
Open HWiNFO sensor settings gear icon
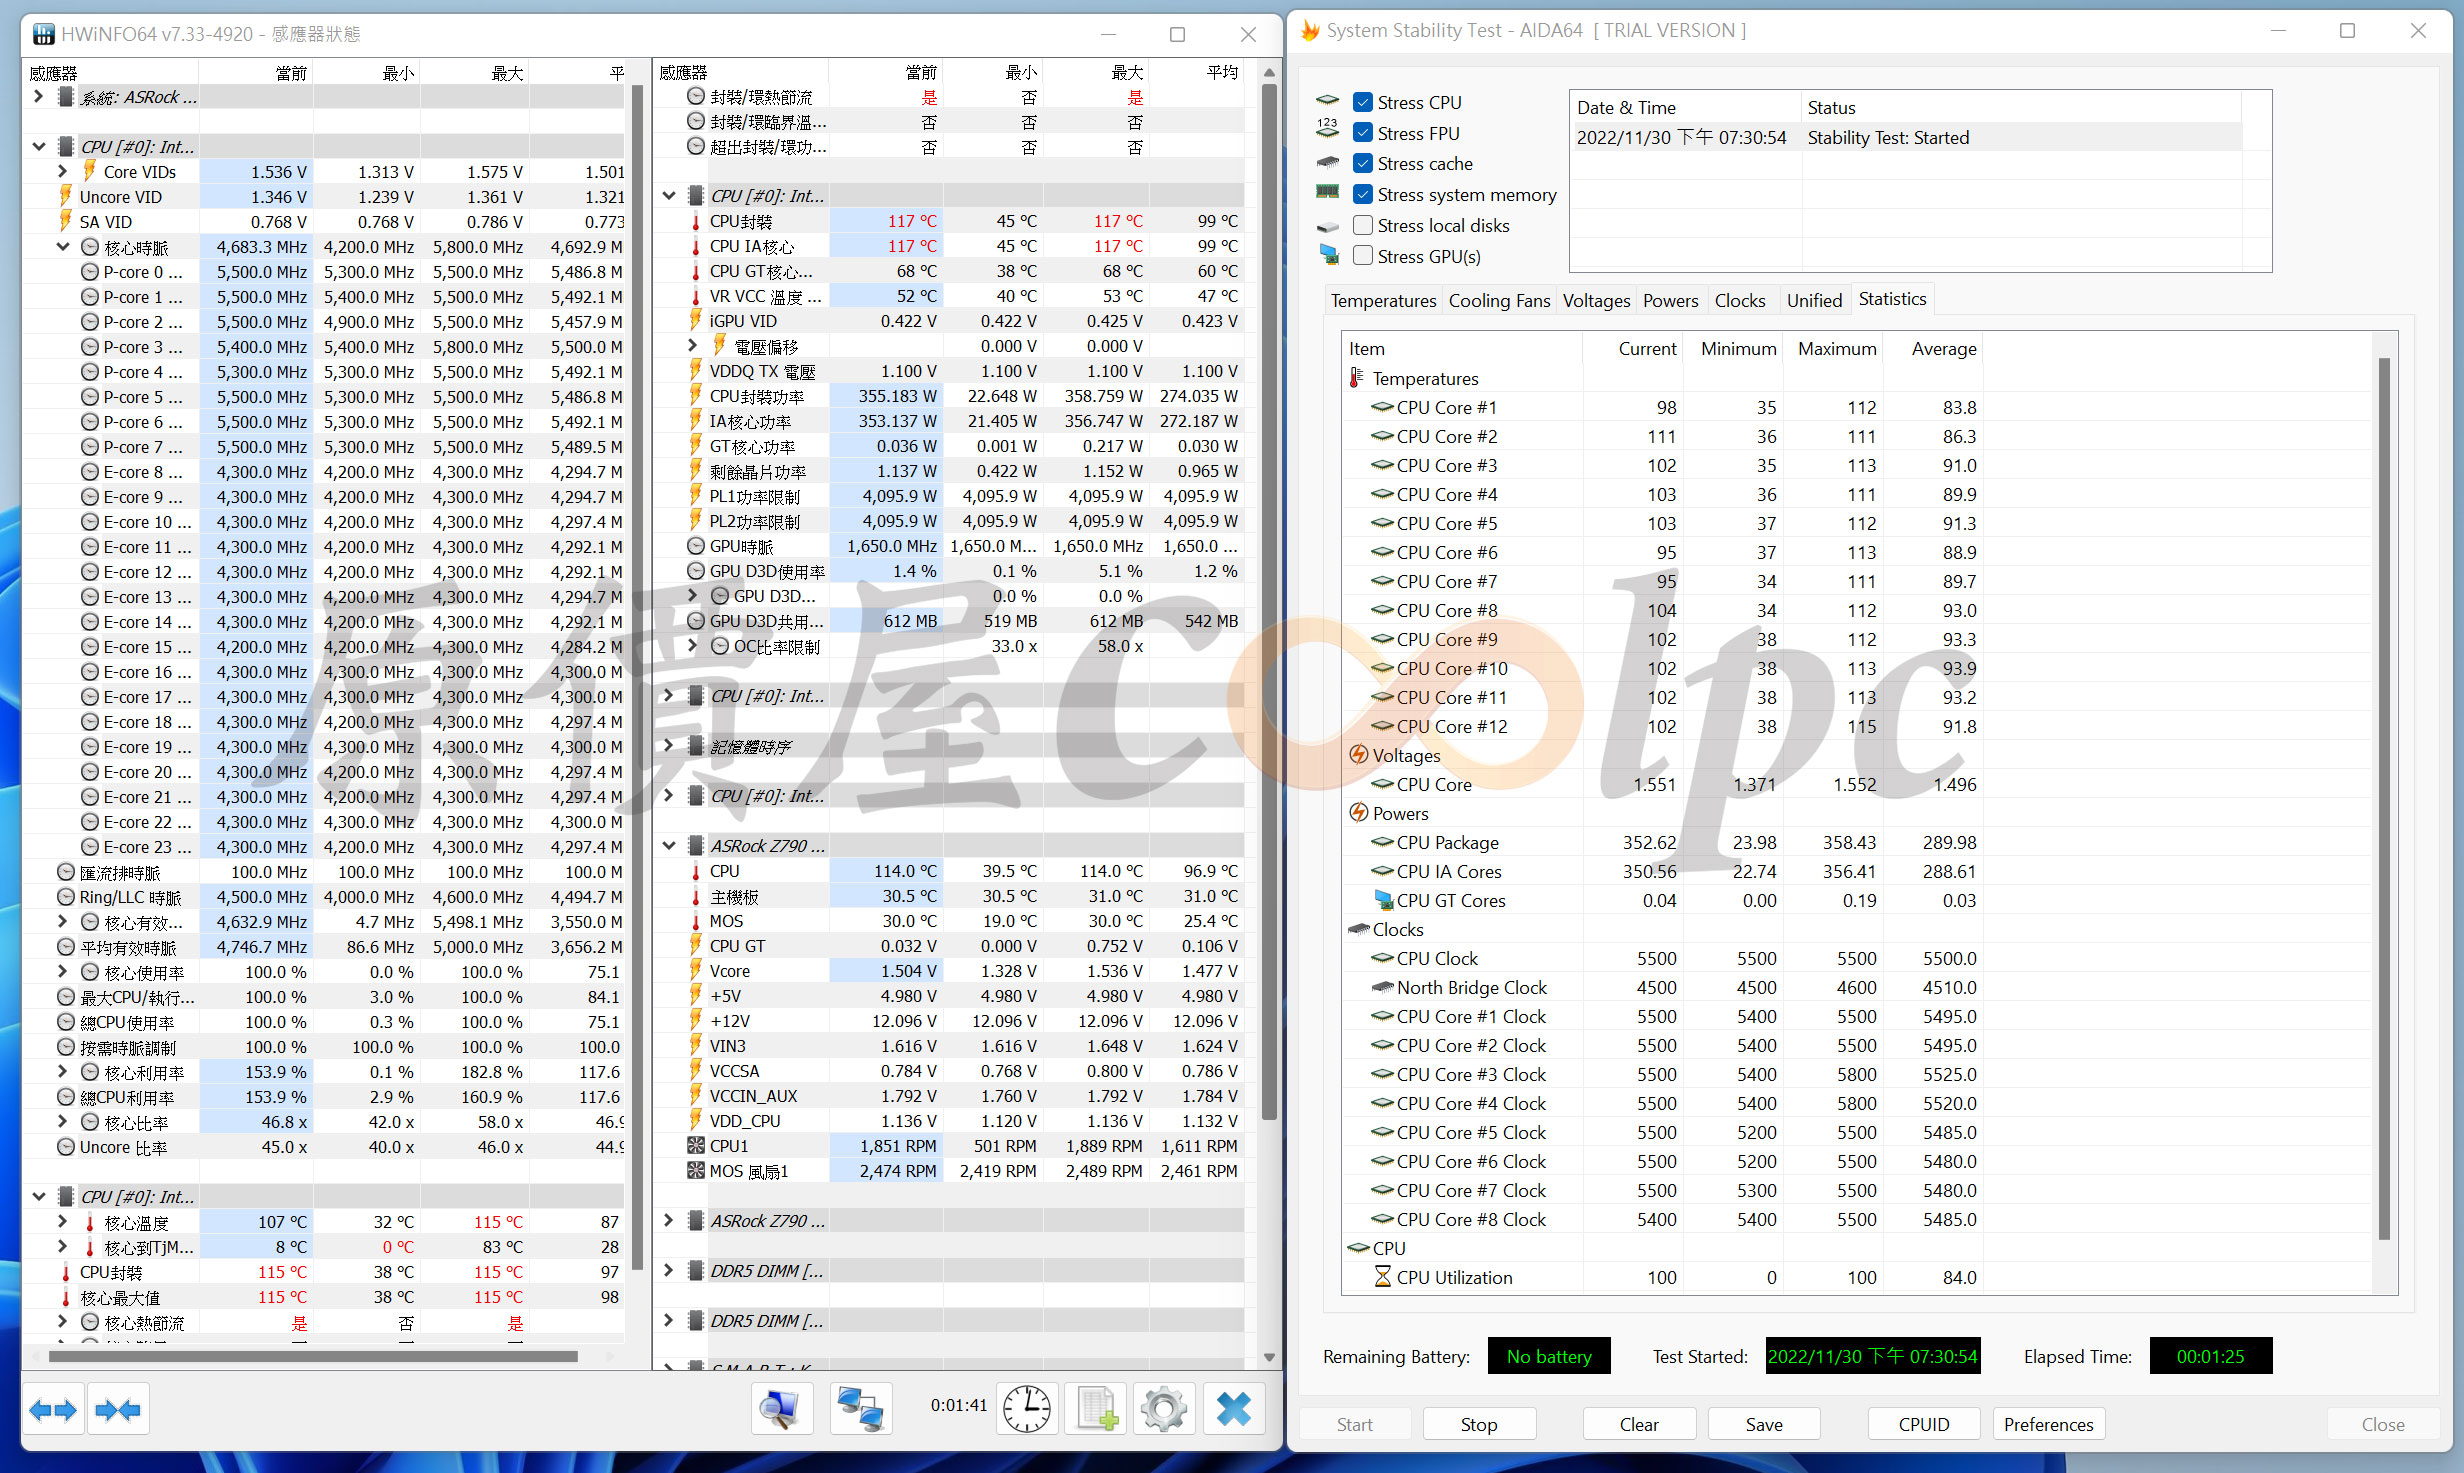[x=1164, y=1410]
